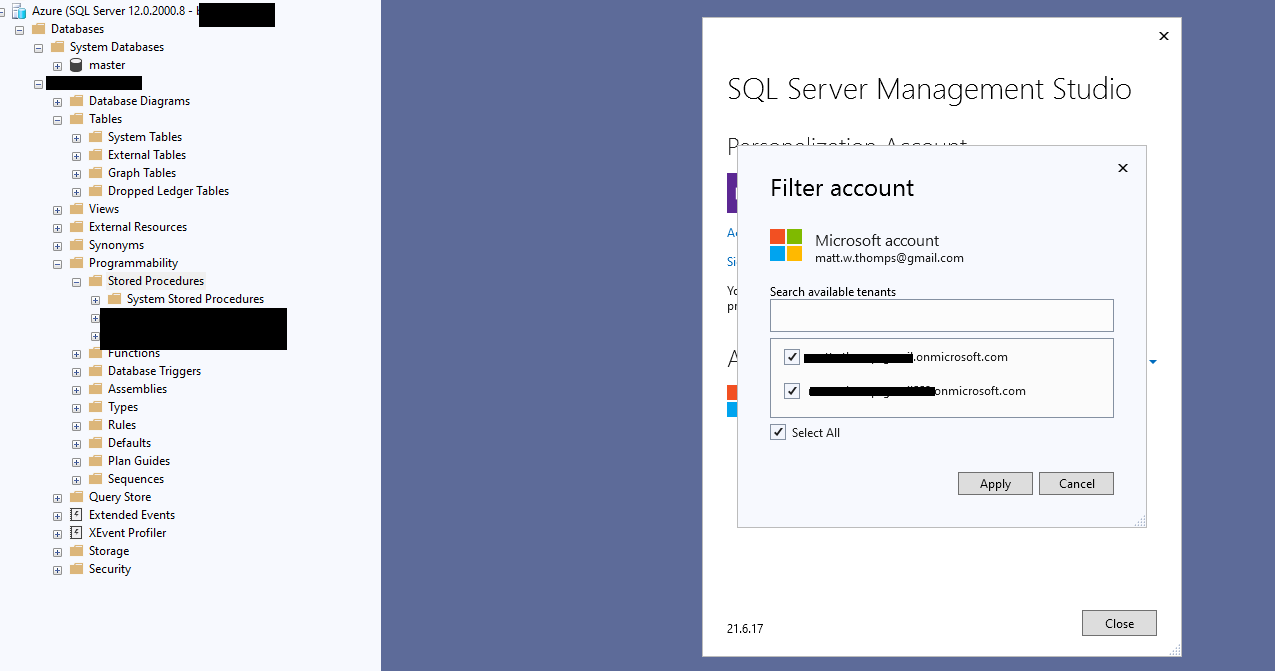Collapse the Programmability node
The height and width of the screenshot is (671, 1275).
tap(57, 263)
